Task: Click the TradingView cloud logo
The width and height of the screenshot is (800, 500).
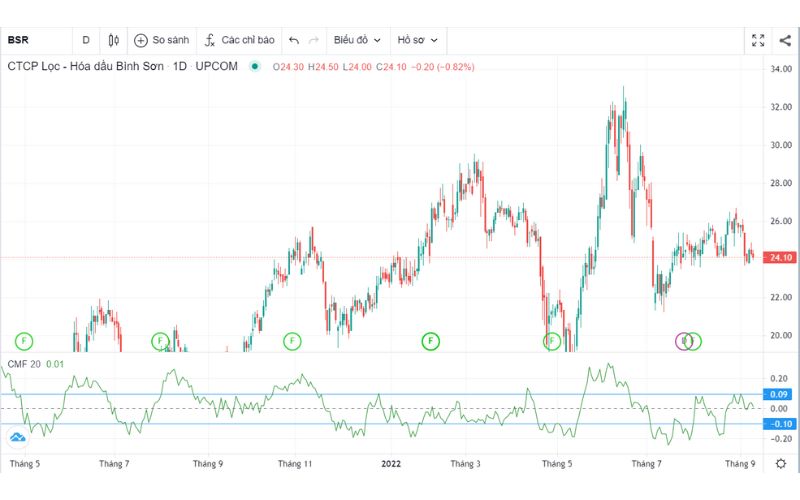Action: tap(17, 437)
